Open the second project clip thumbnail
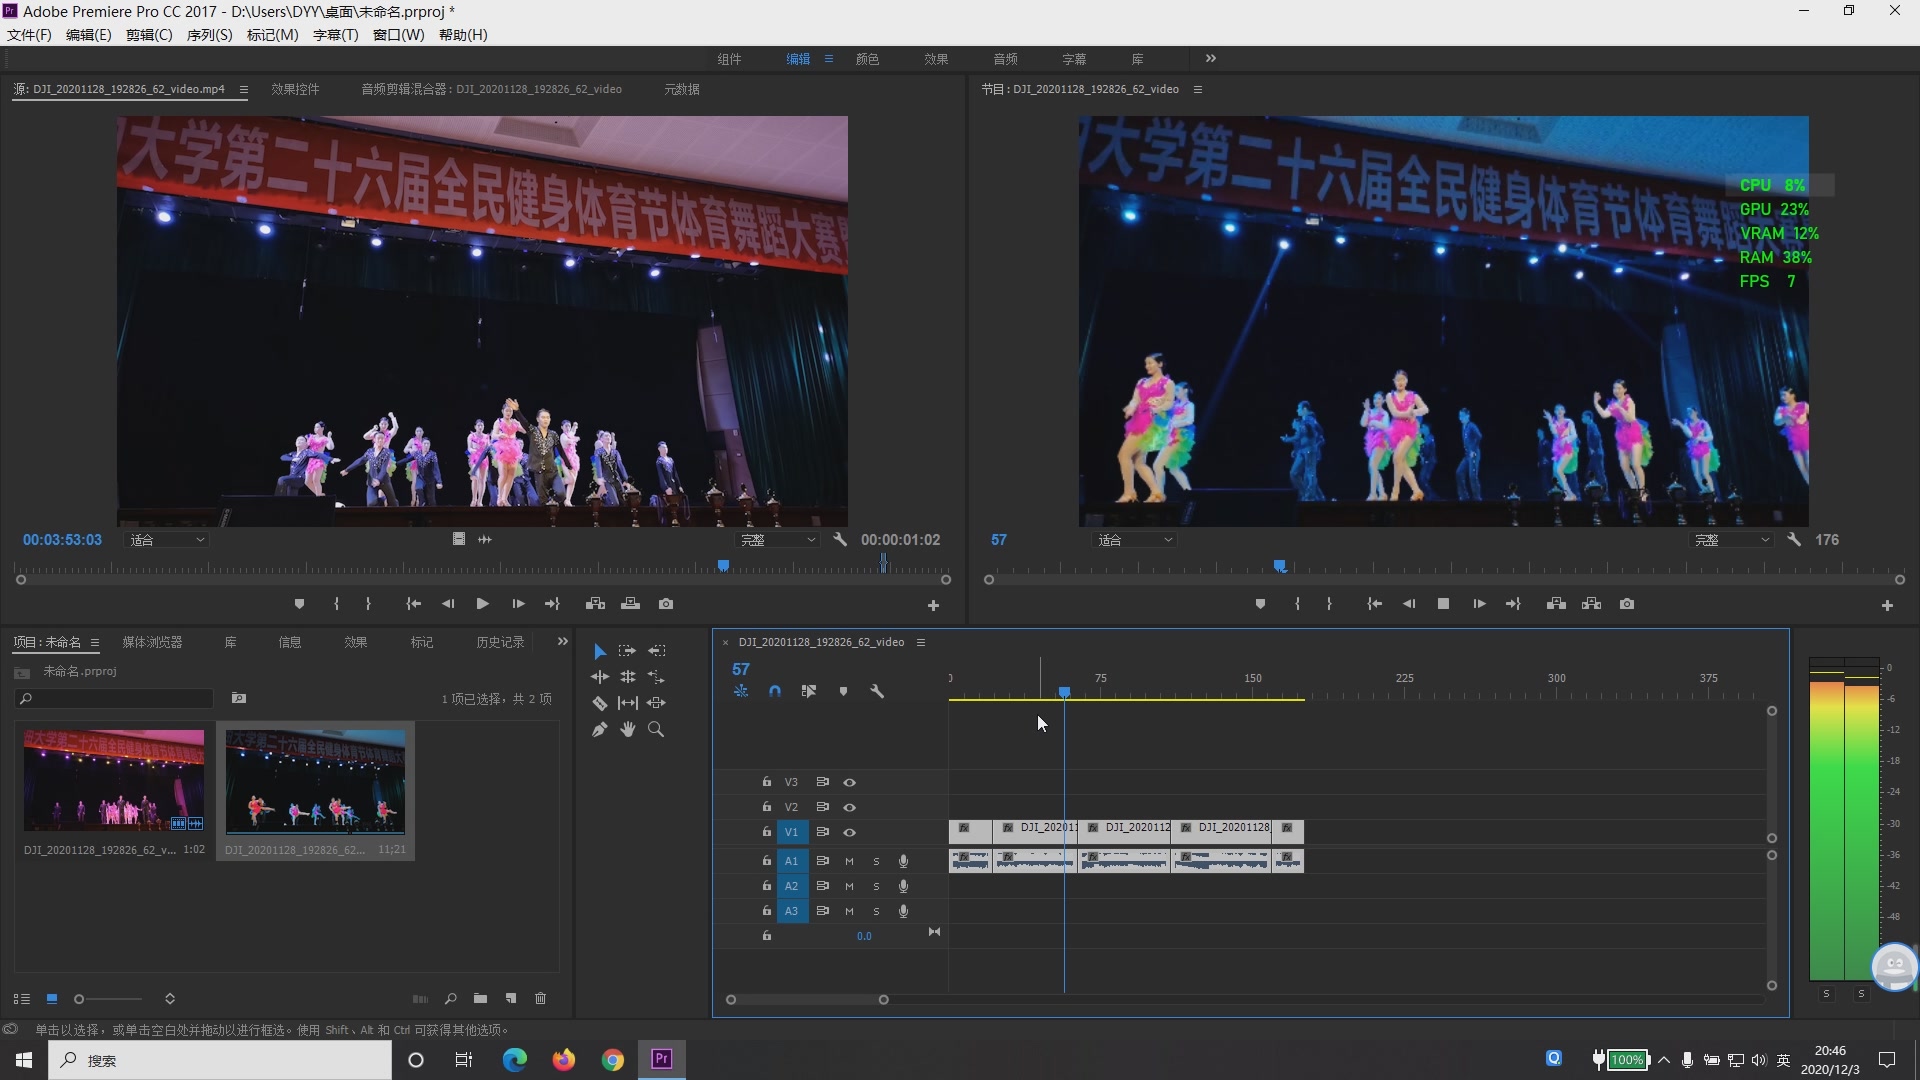The width and height of the screenshot is (1920, 1080). pos(315,781)
